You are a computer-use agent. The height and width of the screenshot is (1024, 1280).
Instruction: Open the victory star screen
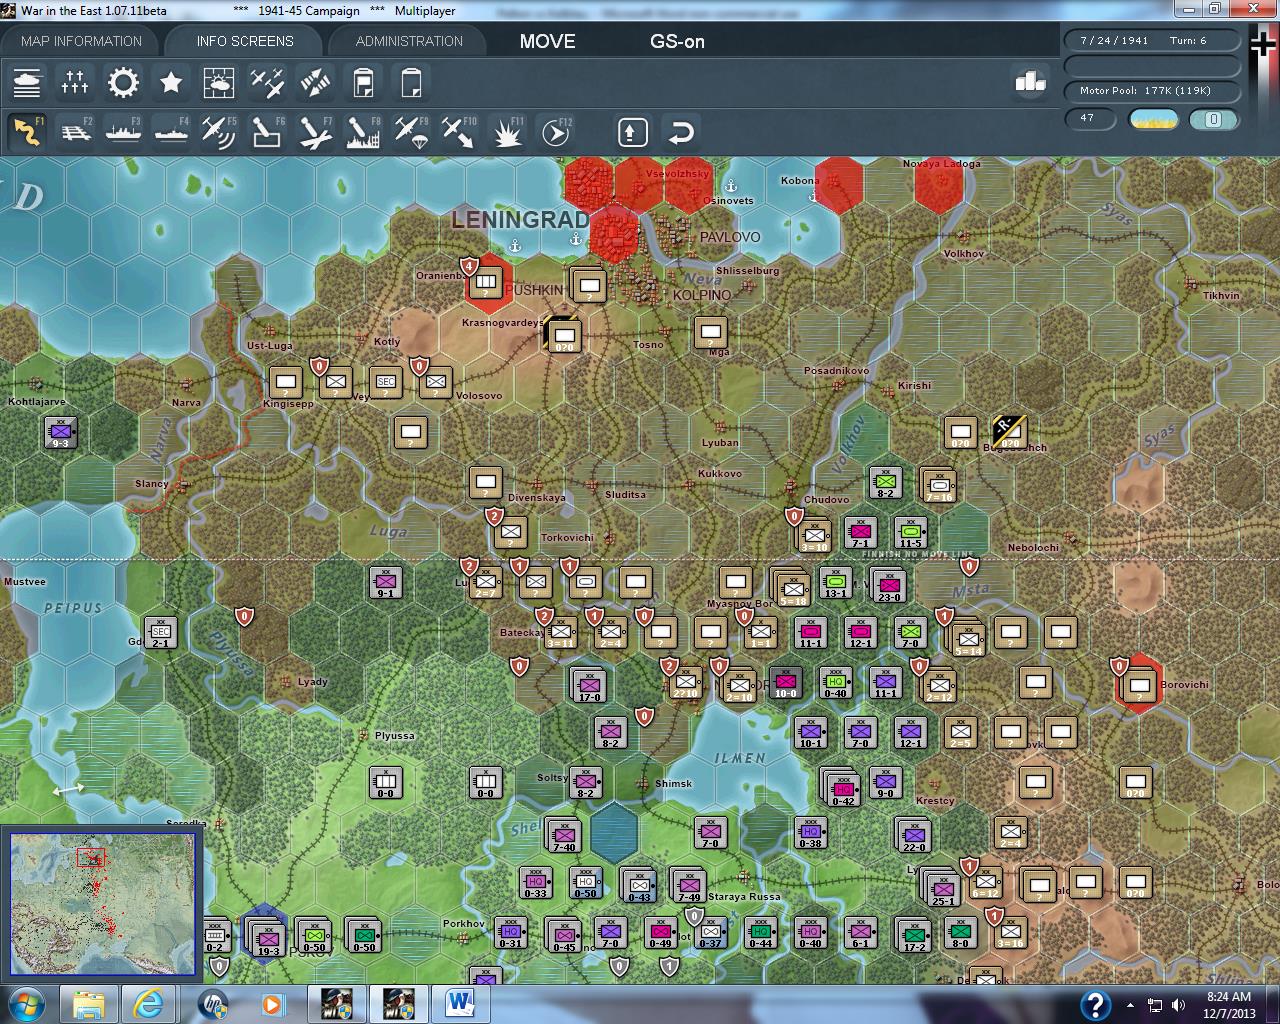(x=171, y=82)
